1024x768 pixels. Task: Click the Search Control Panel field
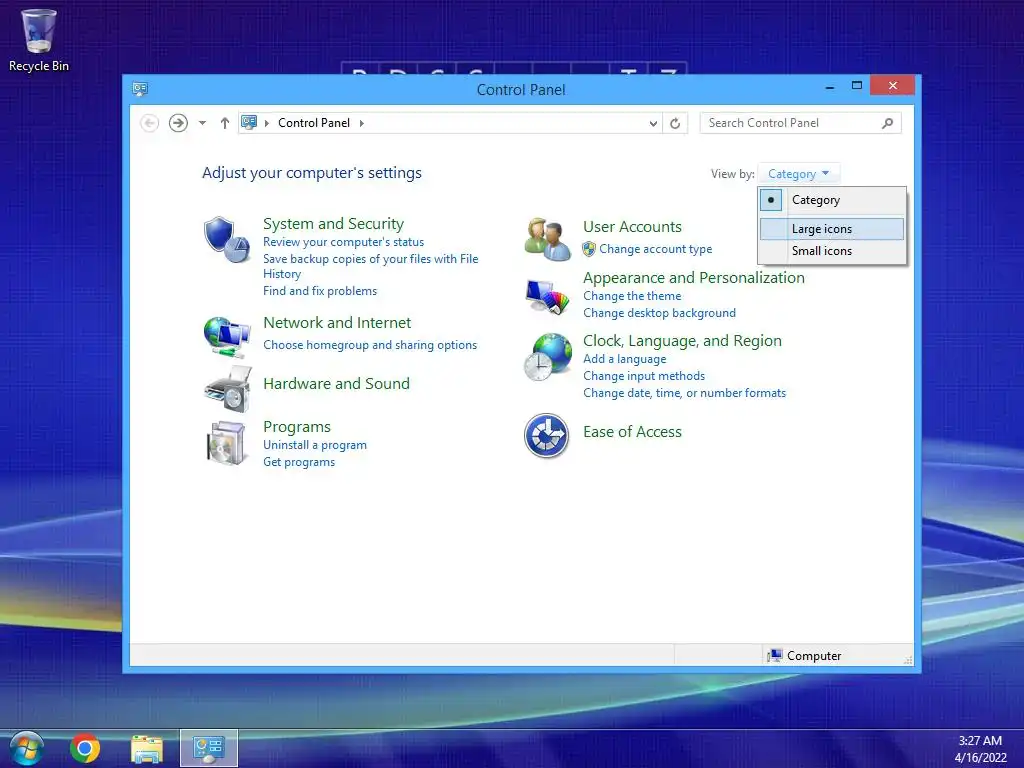tap(801, 123)
